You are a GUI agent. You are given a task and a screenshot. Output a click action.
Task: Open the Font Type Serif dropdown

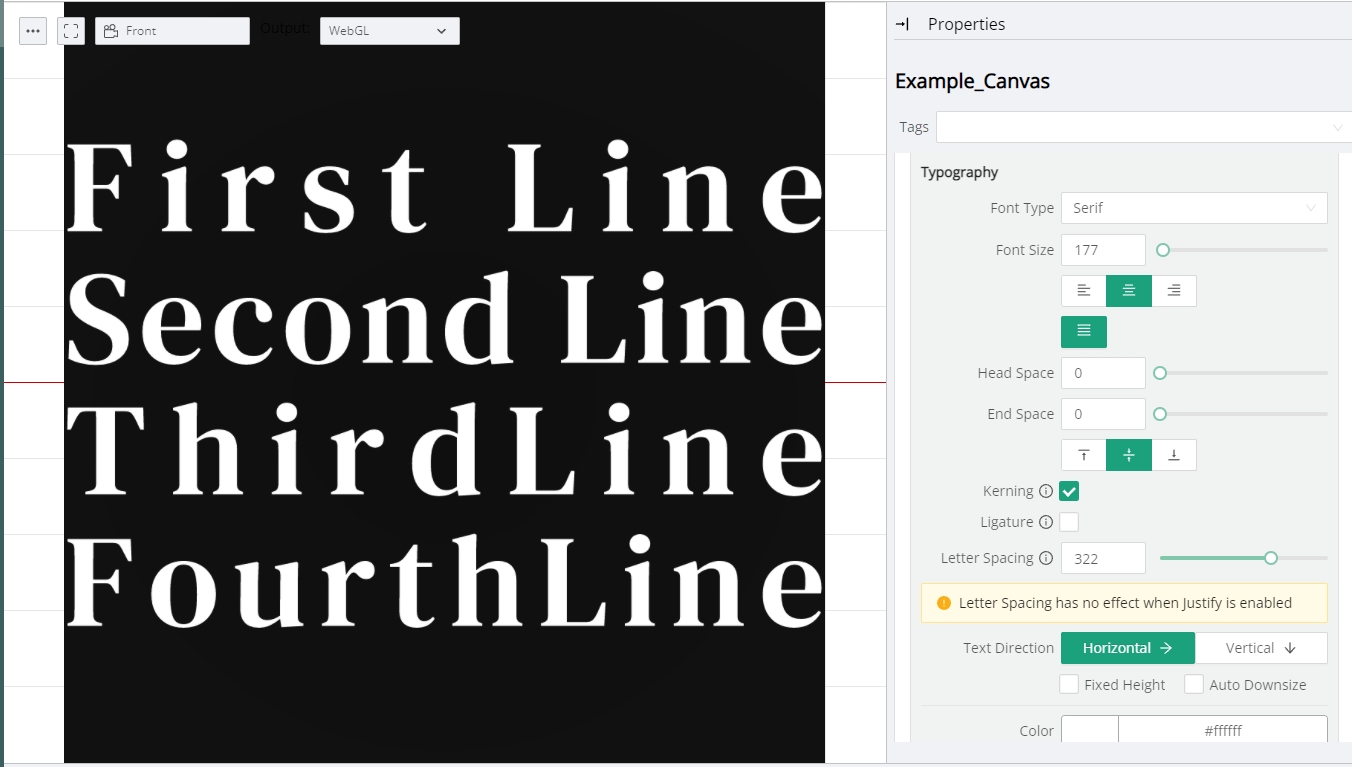click(x=1194, y=208)
